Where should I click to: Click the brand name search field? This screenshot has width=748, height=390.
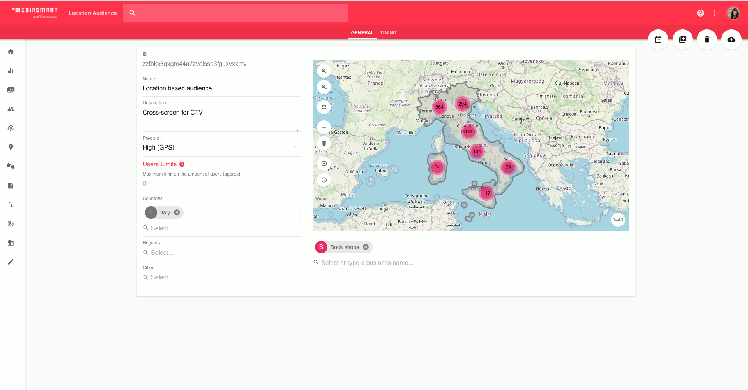(x=470, y=263)
